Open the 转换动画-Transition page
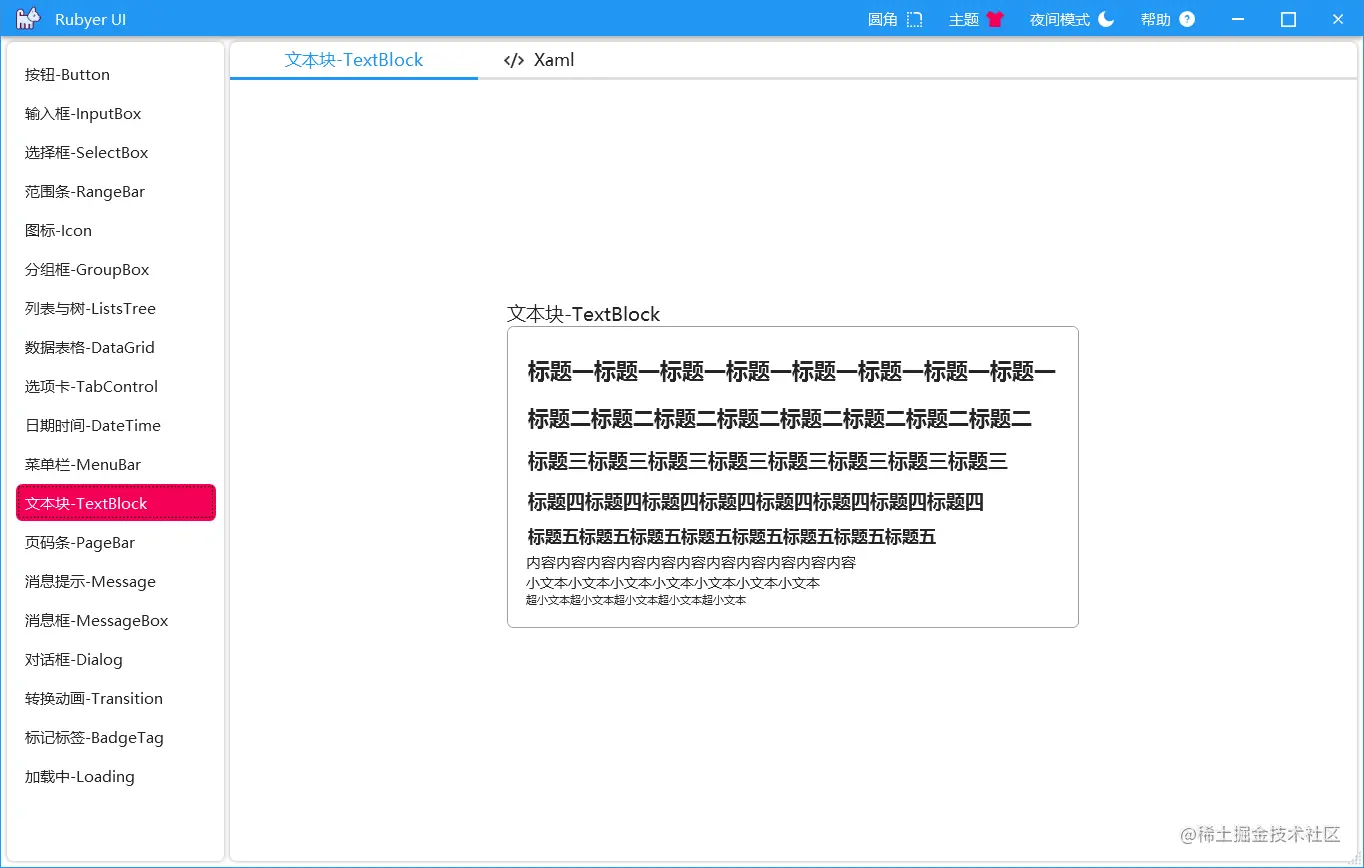This screenshot has width=1364, height=868. pyautogui.click(x=93, y=698)
